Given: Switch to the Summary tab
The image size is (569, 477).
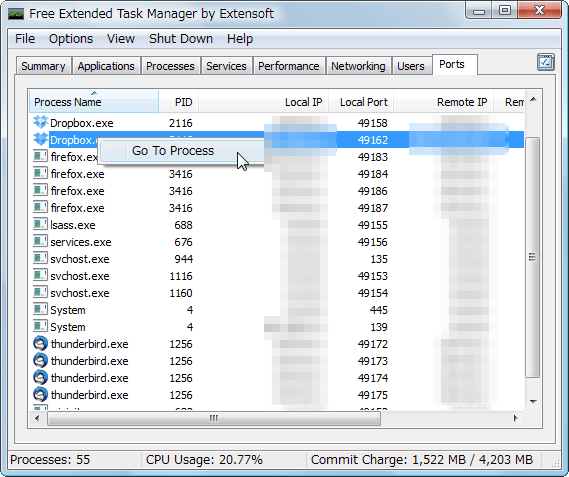Looking at the screenshot, I should pyautogui.click(x=43, y=66).
